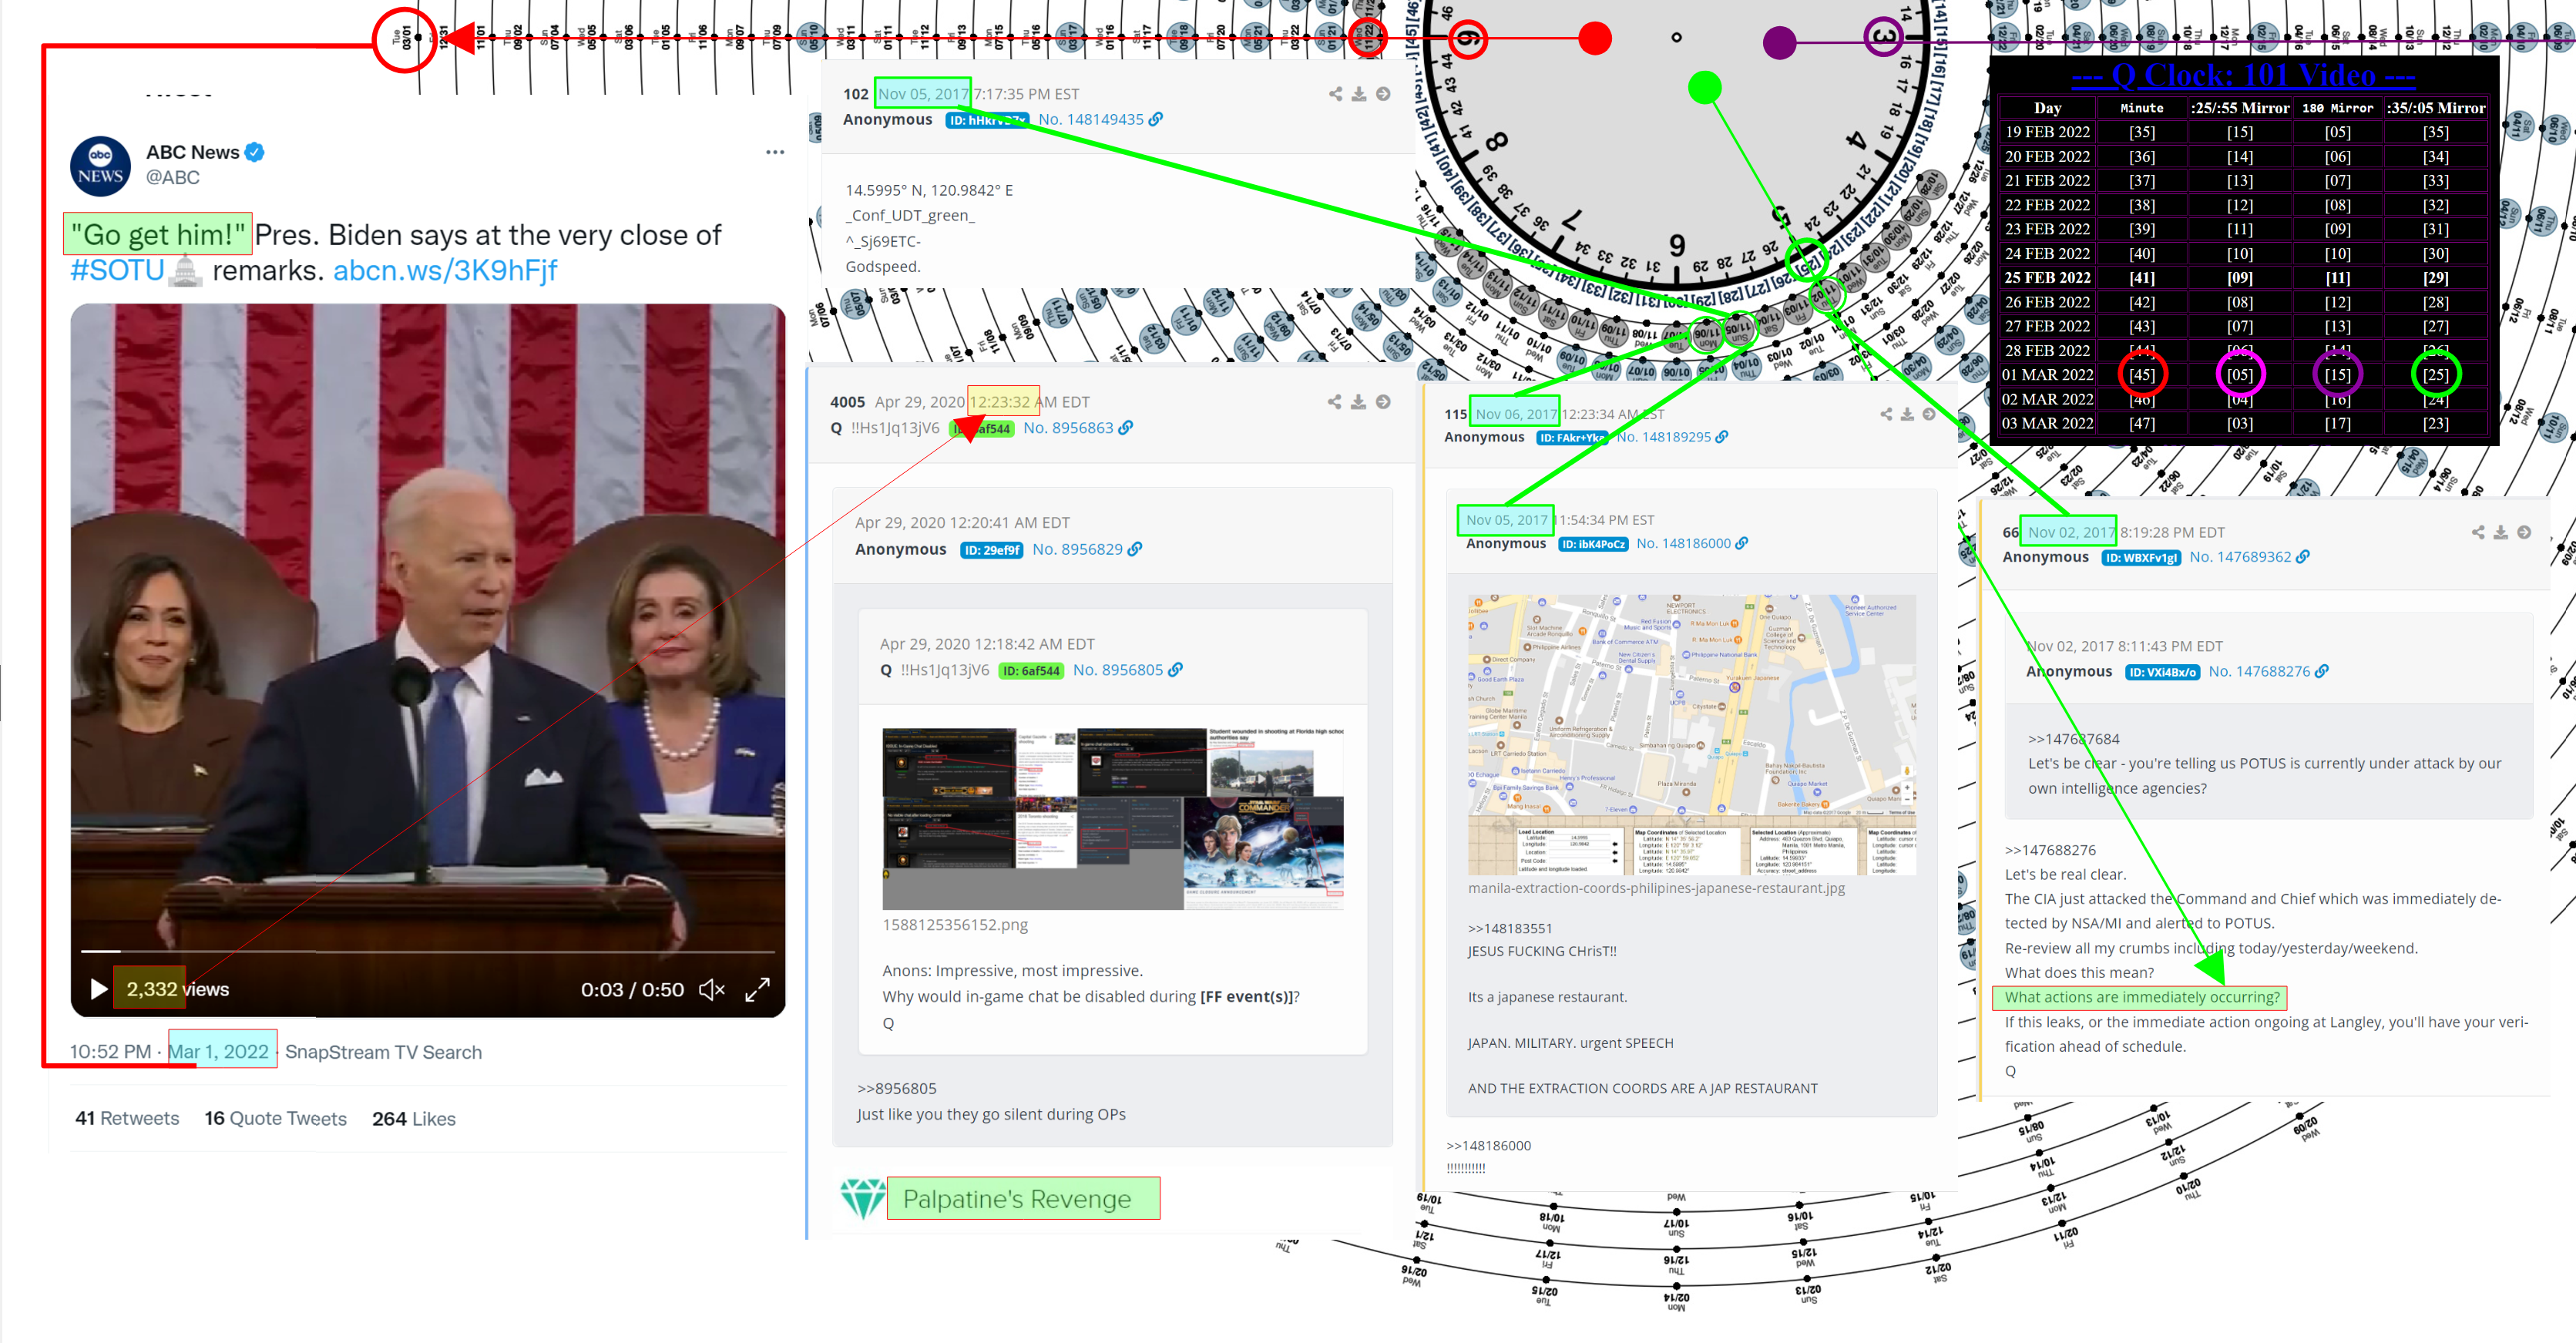The image size is (2576, 1343).
Task: Click the ID: WBXFv1gI badge
Action: coord(2141,558)
